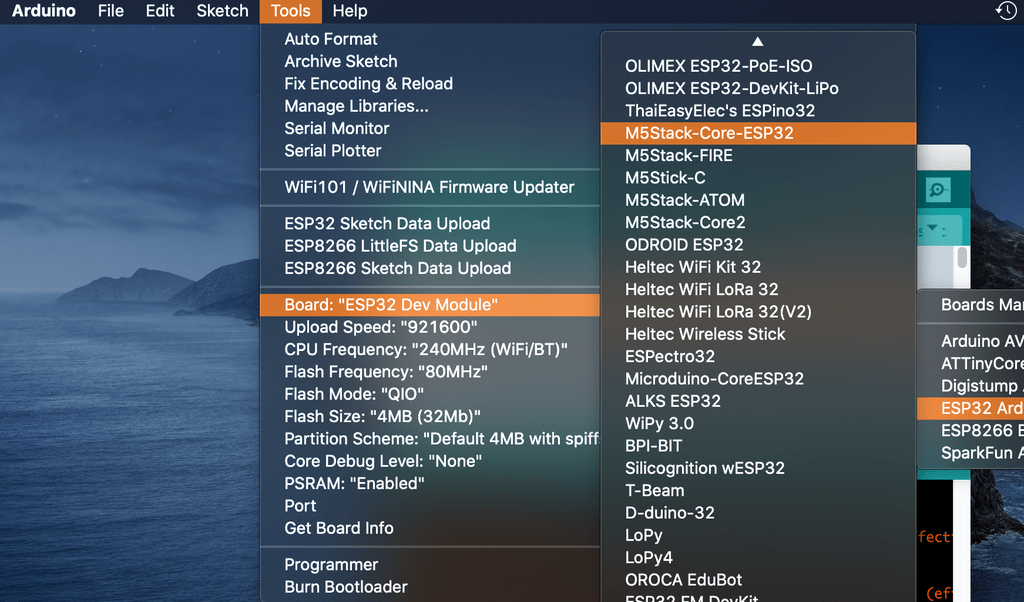Run ESP8266 Sketch Data Upload
The image size is (1024, 602).
(430, 268)
